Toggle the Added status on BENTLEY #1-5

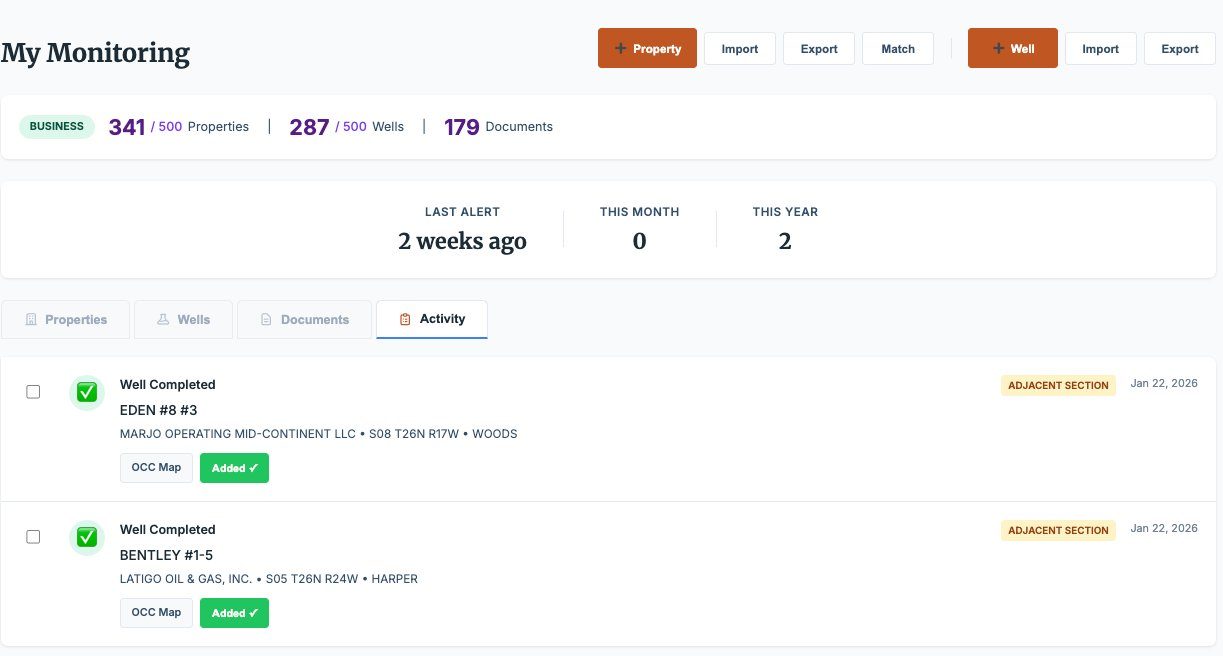(234, 612)
